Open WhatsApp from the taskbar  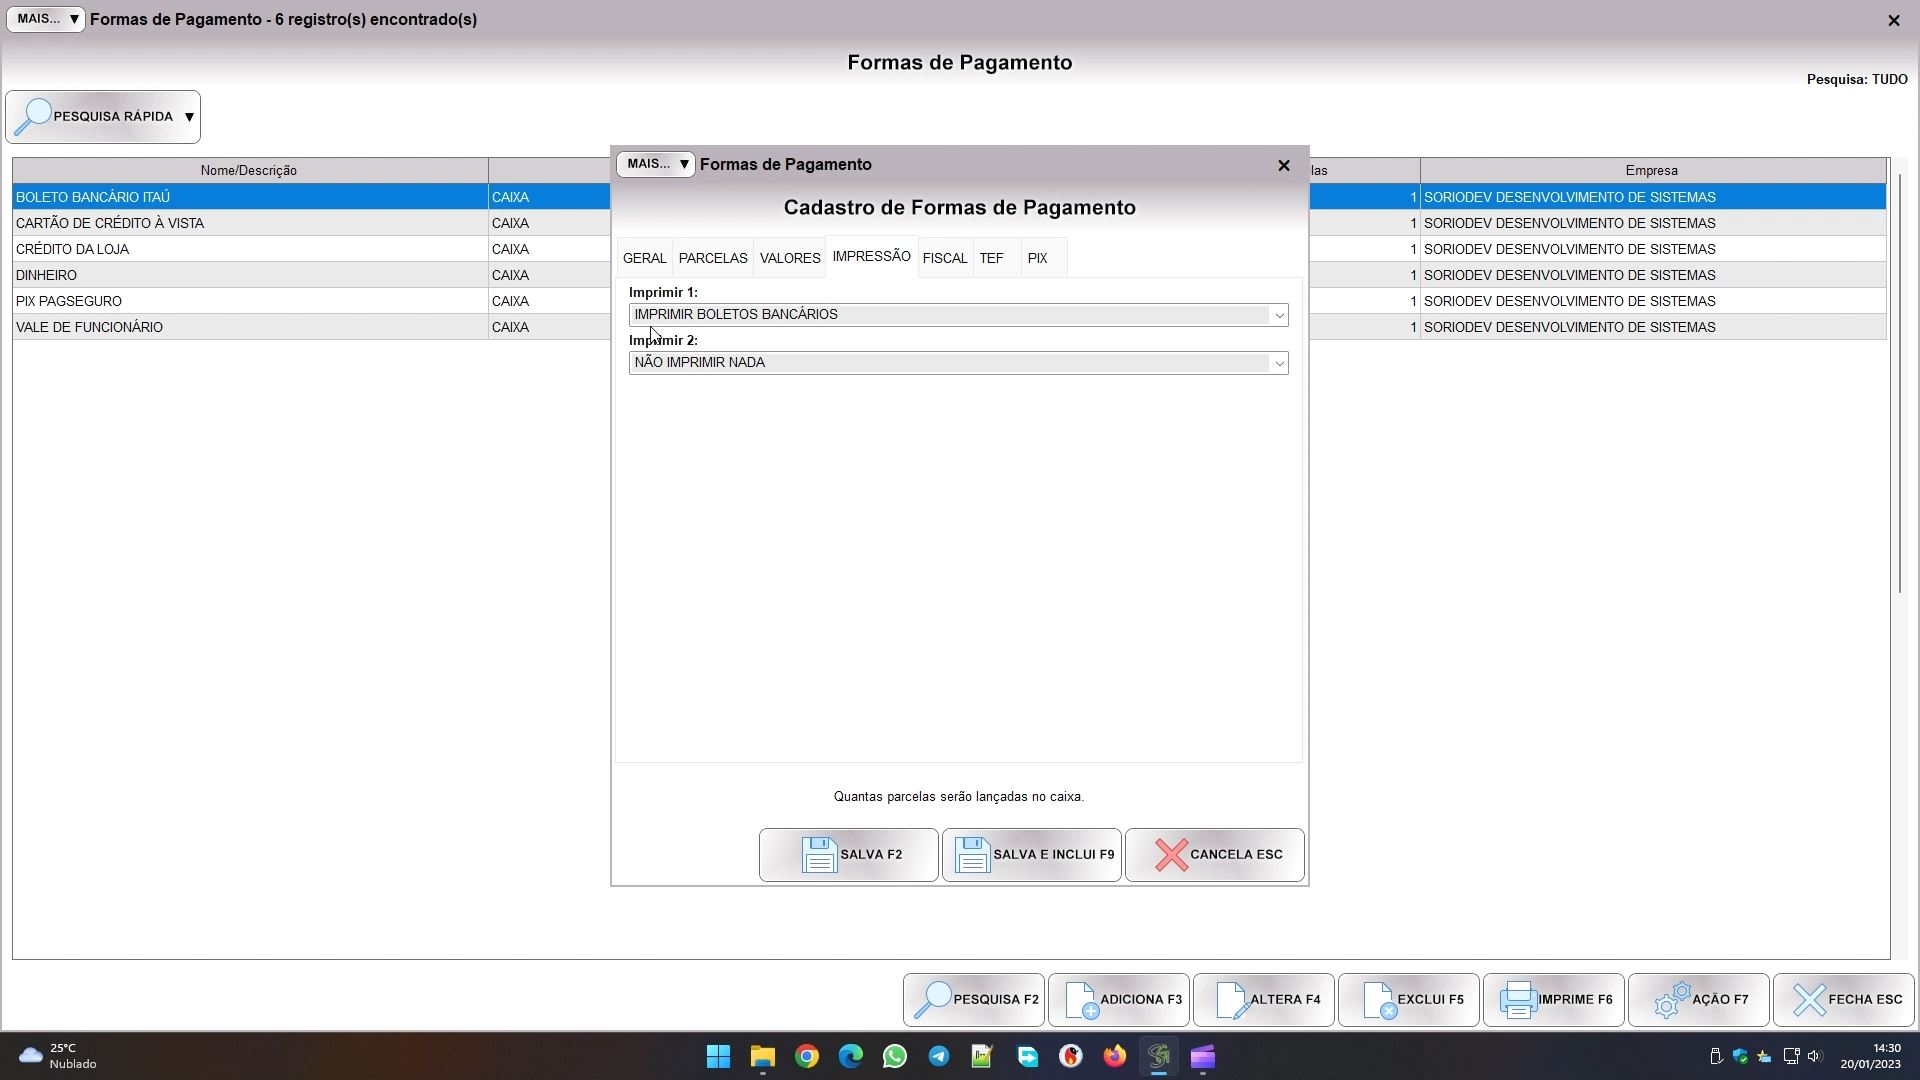894,1057
